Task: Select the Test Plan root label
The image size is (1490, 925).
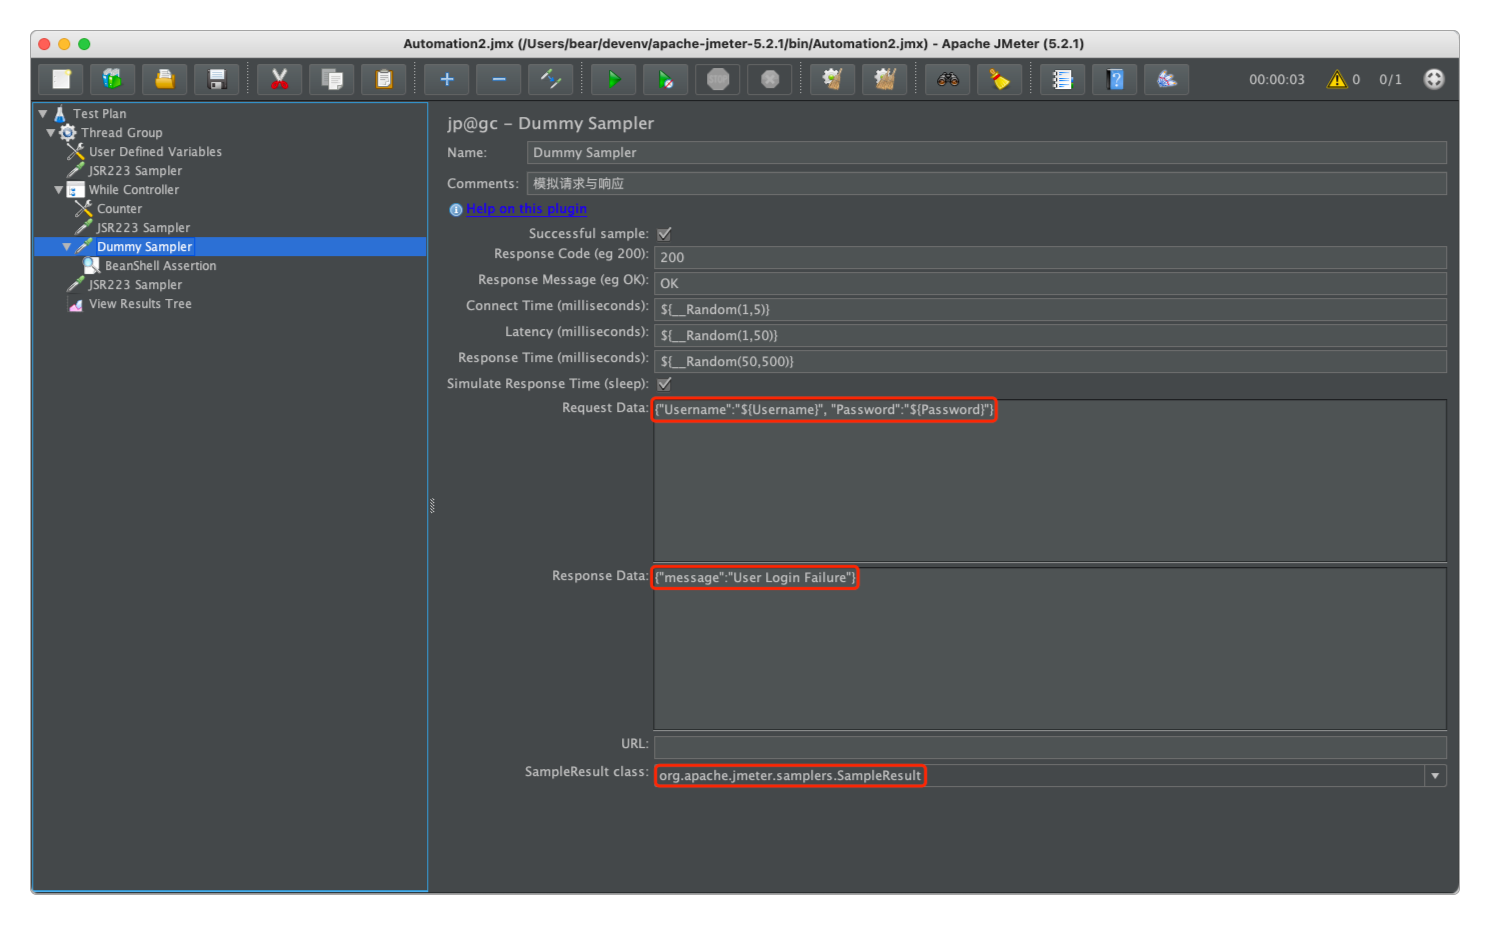Action: coord(100,114)
